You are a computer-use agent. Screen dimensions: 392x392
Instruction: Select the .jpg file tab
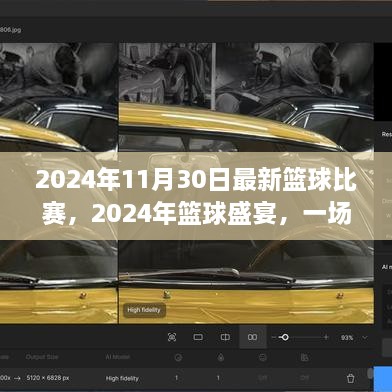click(11, 30)
